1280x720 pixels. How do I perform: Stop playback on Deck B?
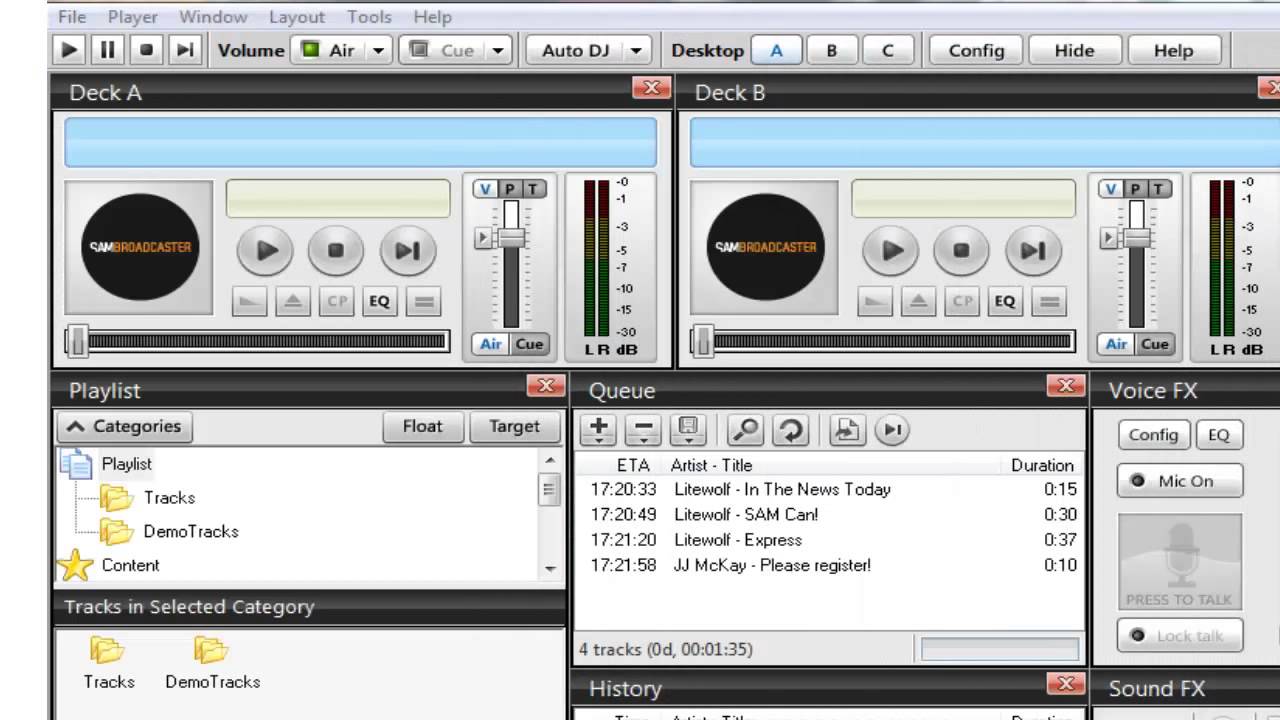962,250
